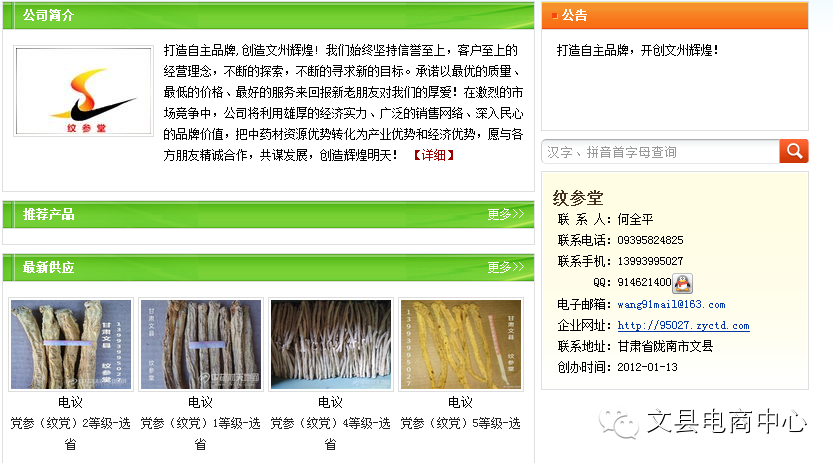Click the 汉字、拼音首字母查询 search field

tap(660, 152)
